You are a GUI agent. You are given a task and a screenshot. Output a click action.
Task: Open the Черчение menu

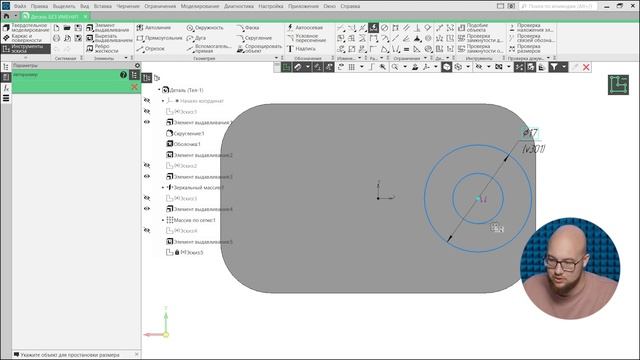tap(128, 6)
